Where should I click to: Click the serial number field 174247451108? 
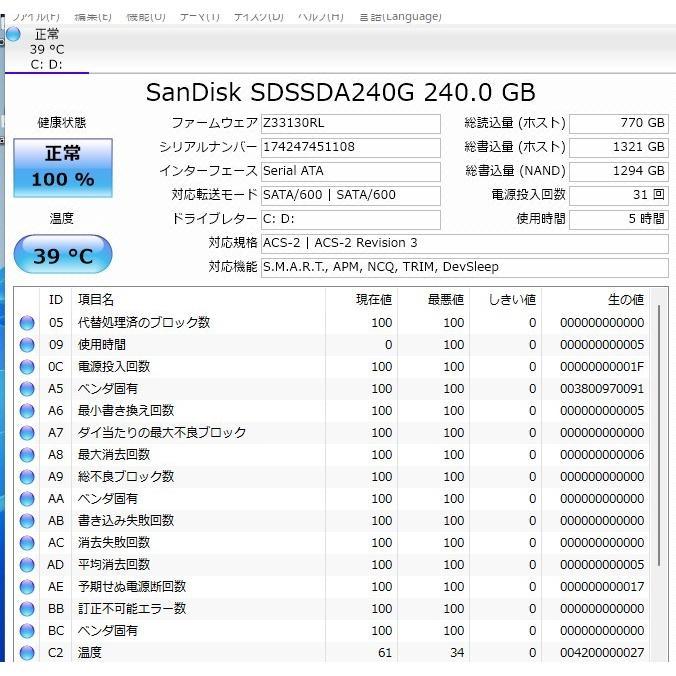tap(351, 147)
